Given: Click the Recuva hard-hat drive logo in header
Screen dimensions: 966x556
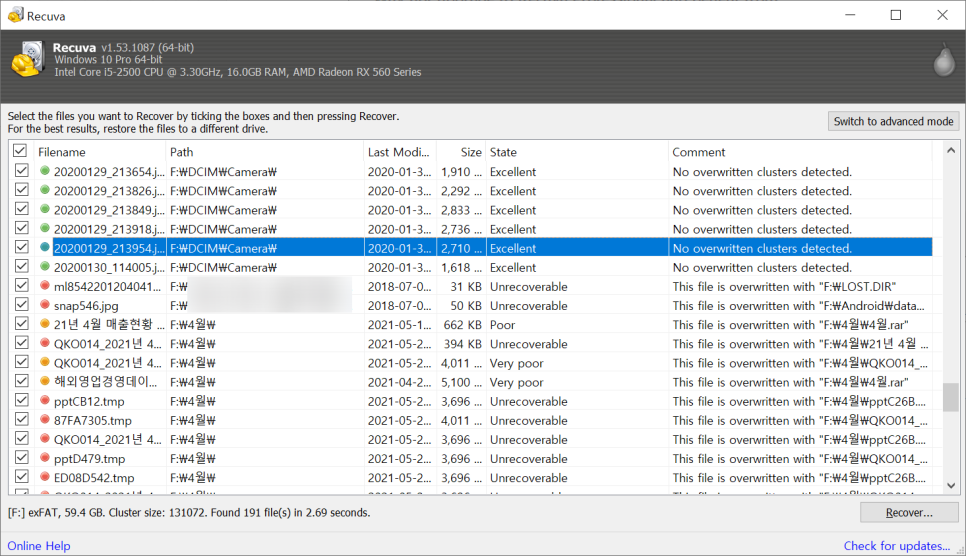Looking at the screenshot, I should [x=28, y=59].
